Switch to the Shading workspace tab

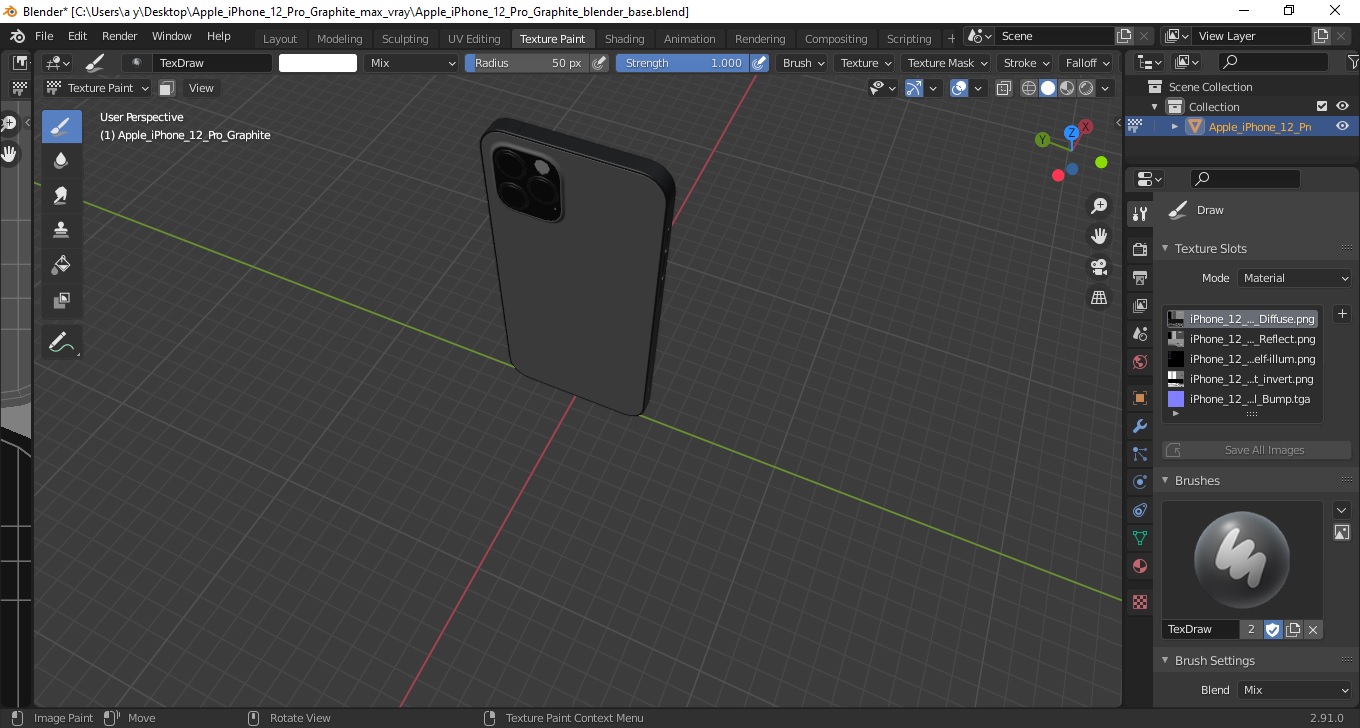pos(625,39)
